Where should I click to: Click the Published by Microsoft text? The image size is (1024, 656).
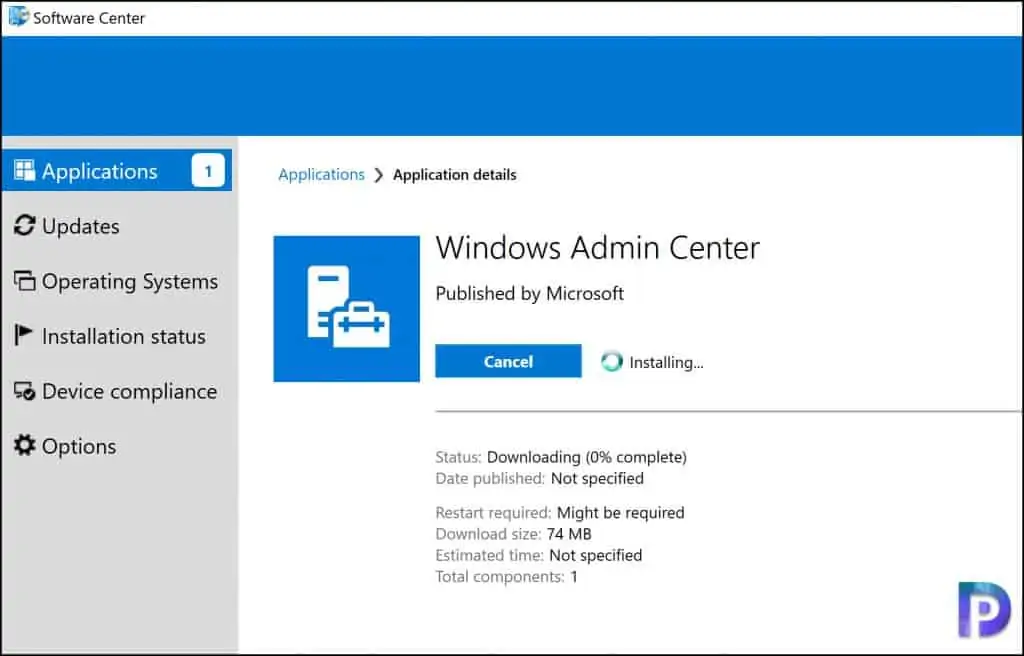point(530,293)
